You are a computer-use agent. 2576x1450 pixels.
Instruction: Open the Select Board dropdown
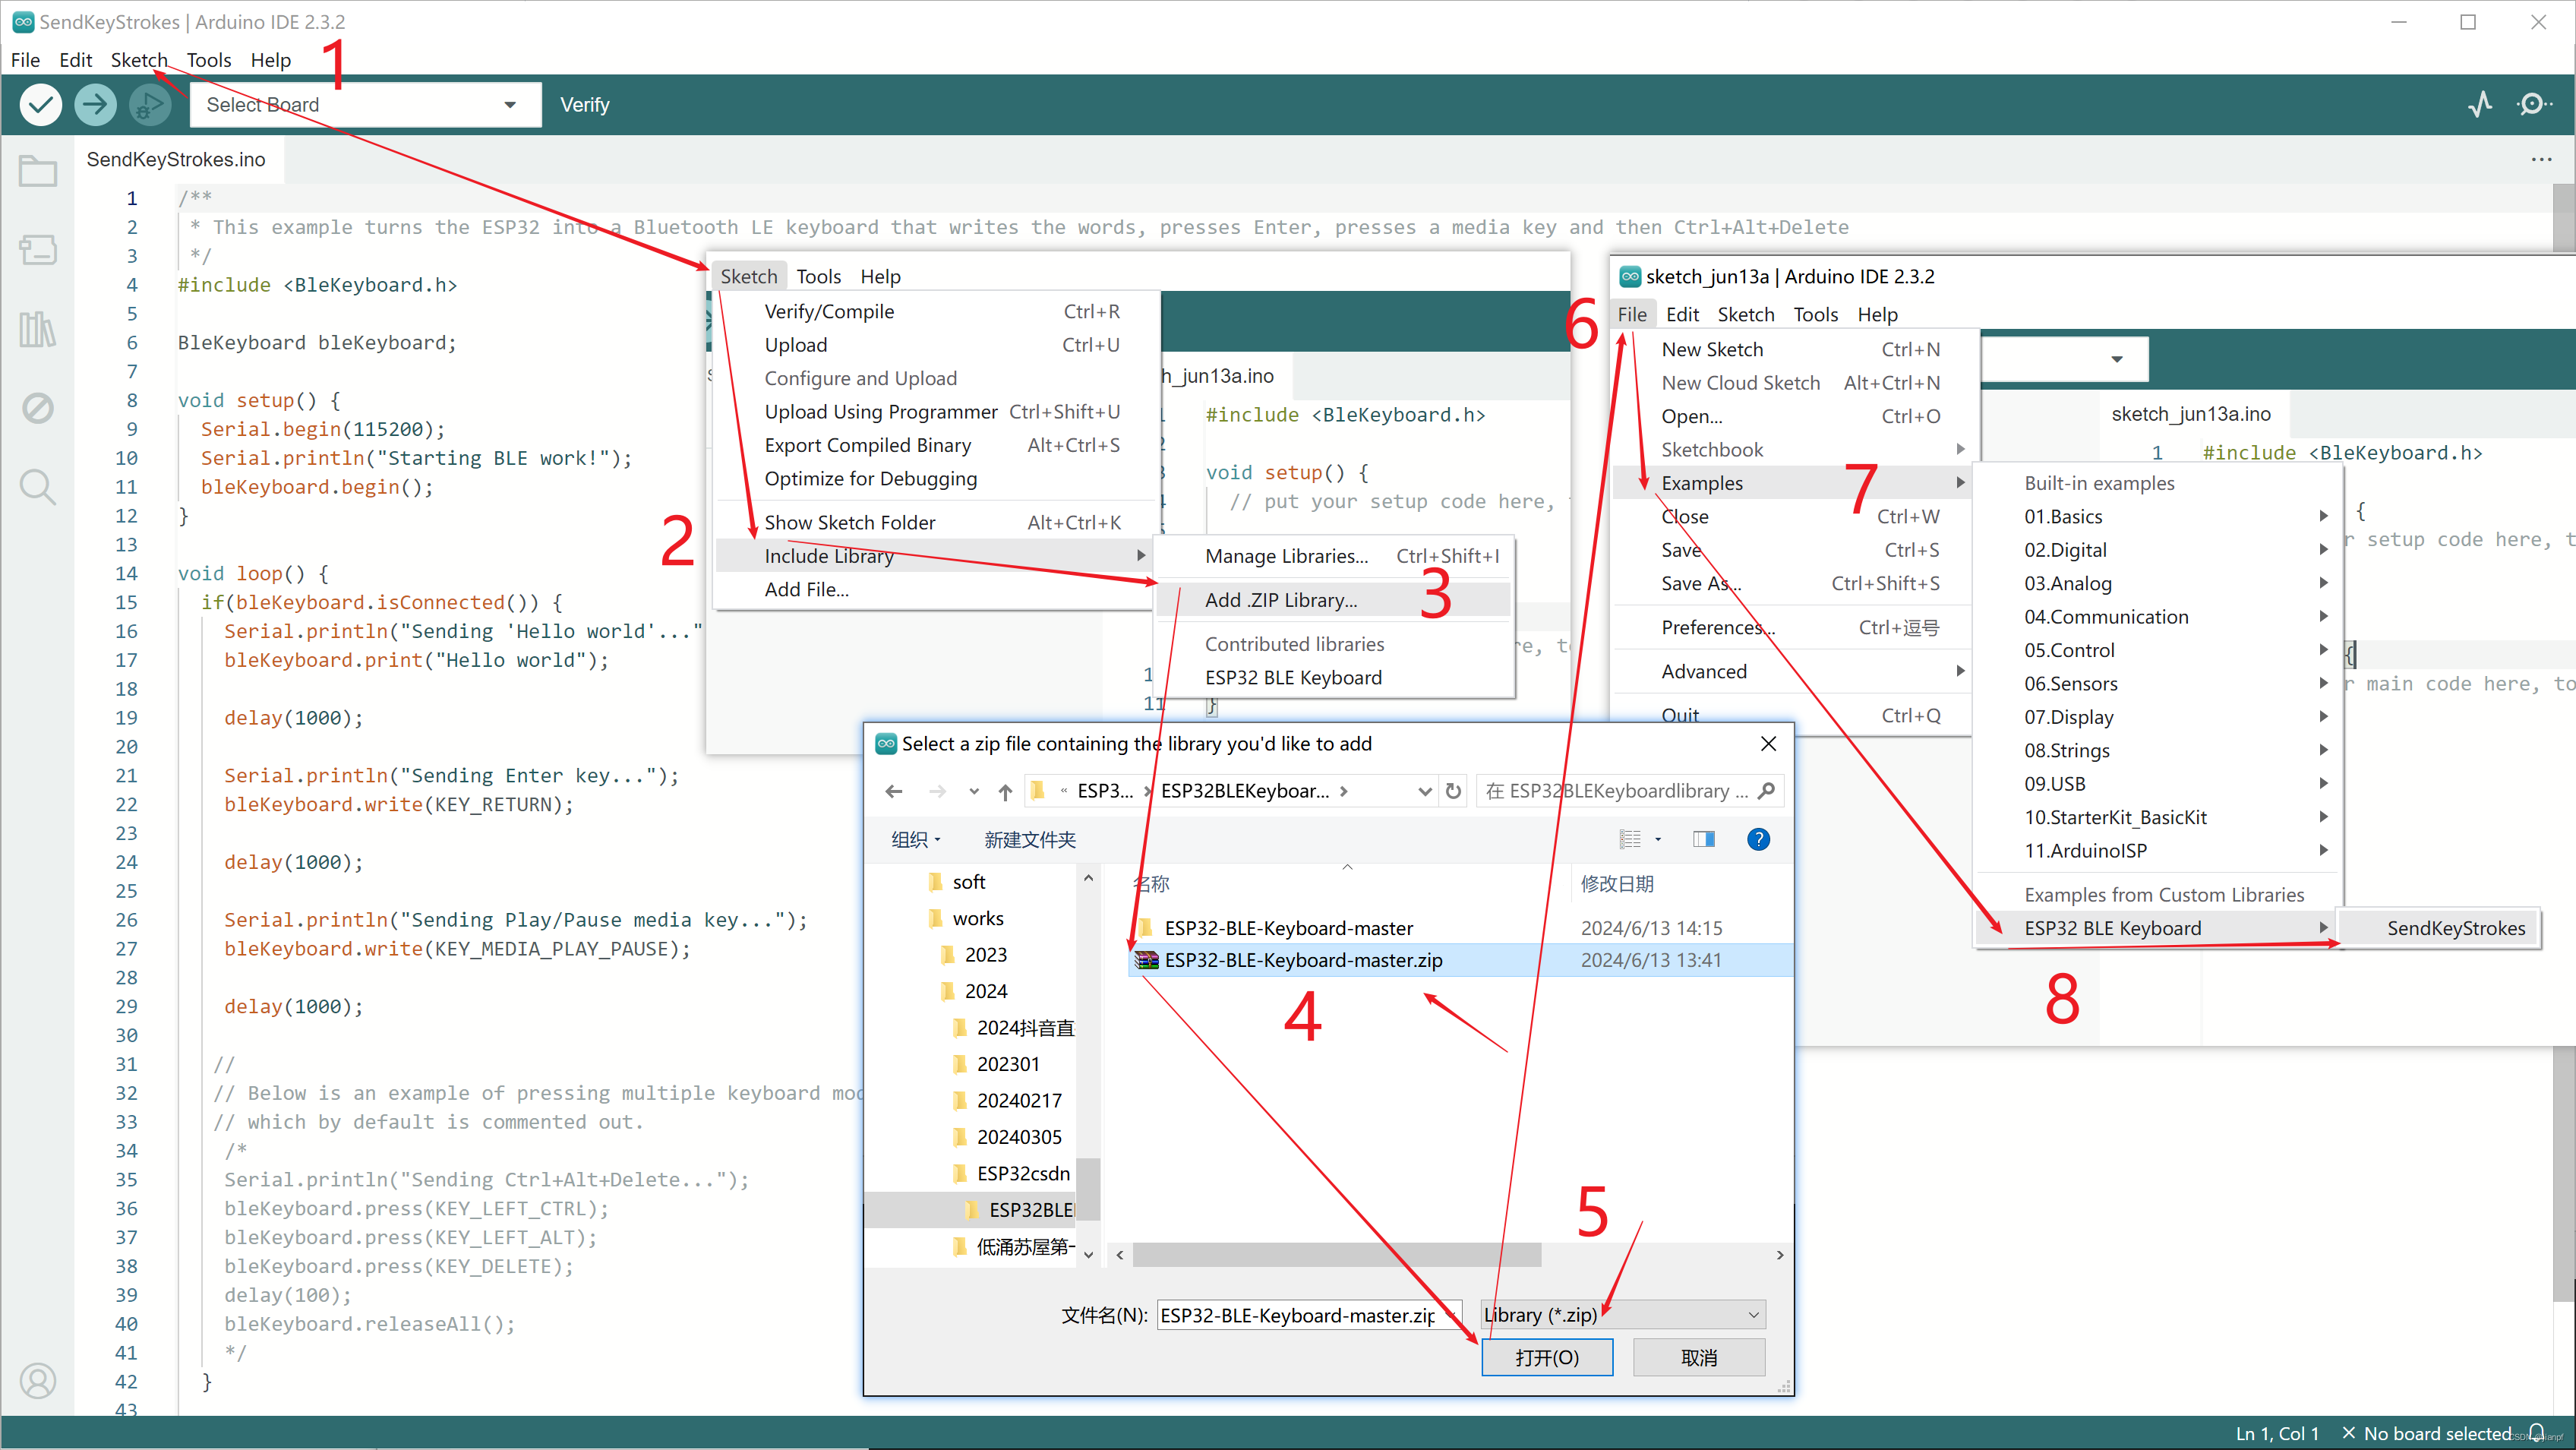point(365,104)
